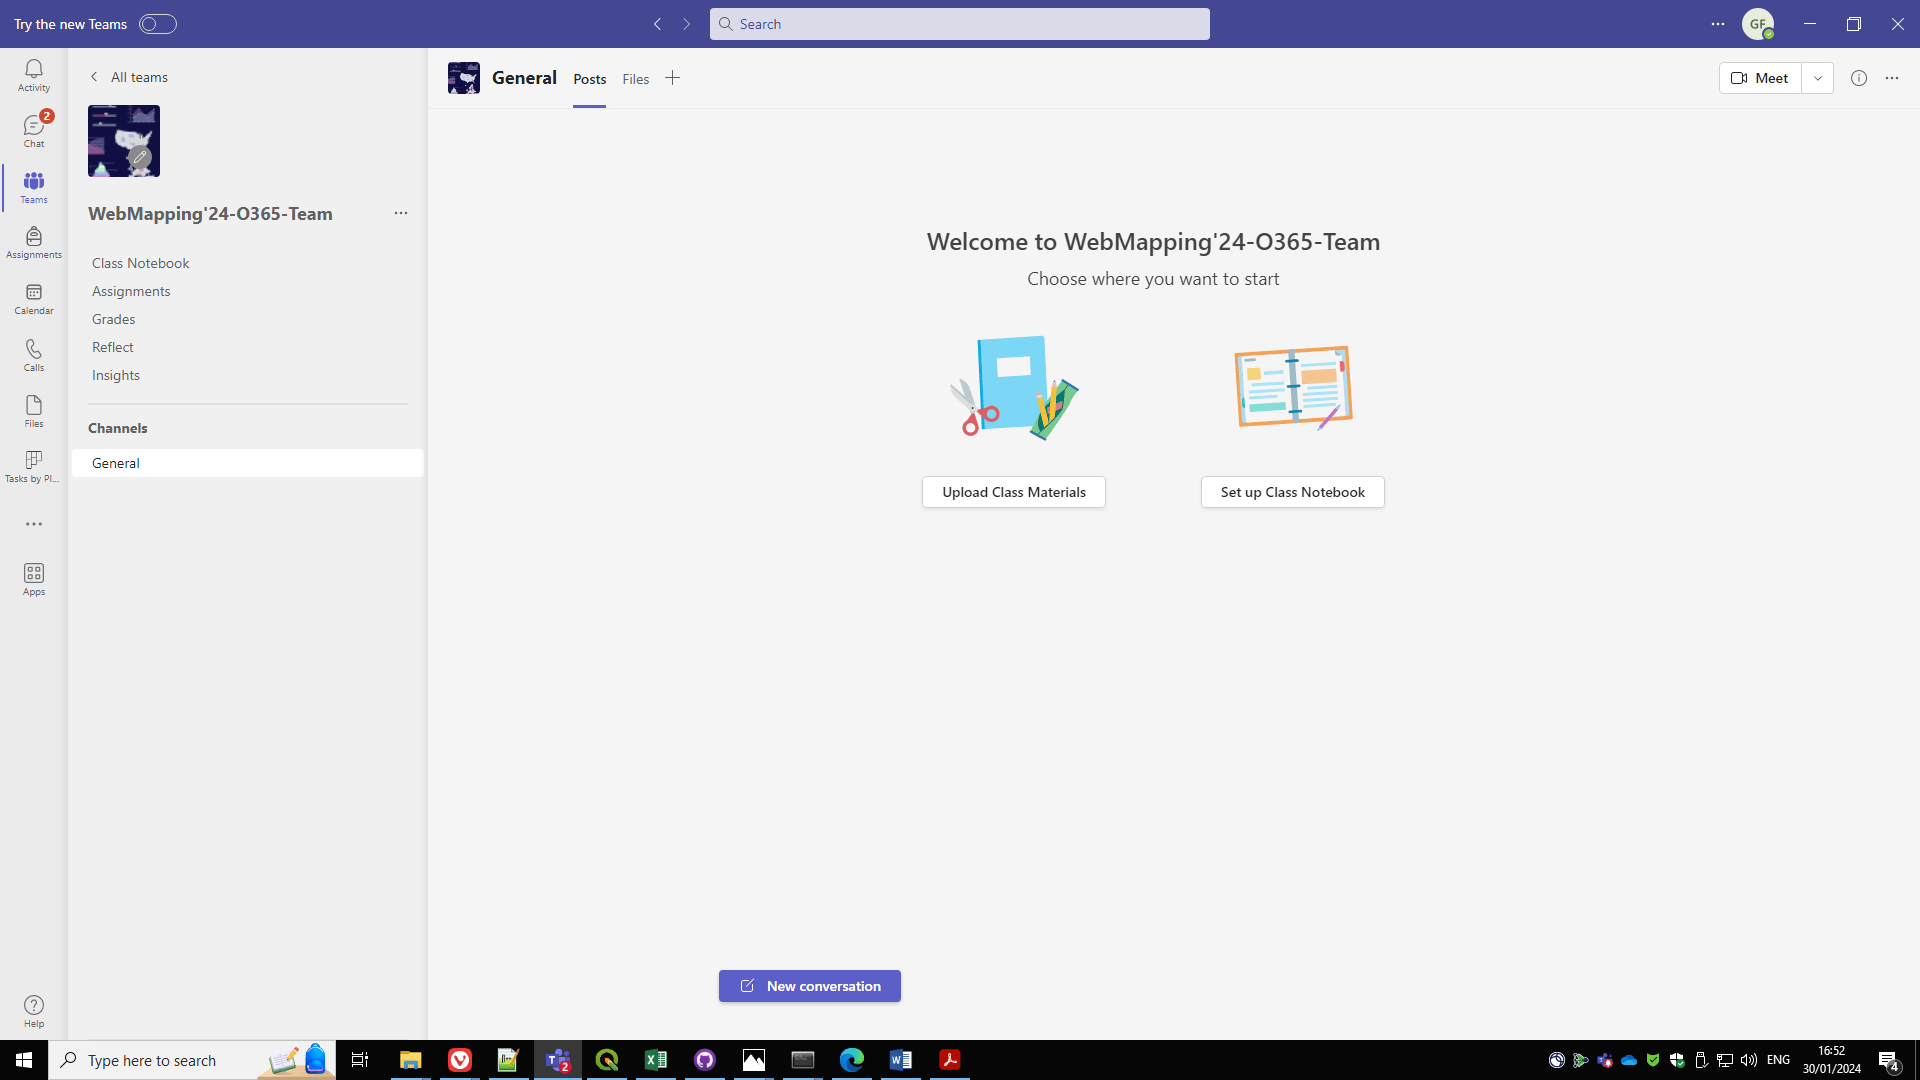Click the Teams search box

pos(959,24)
